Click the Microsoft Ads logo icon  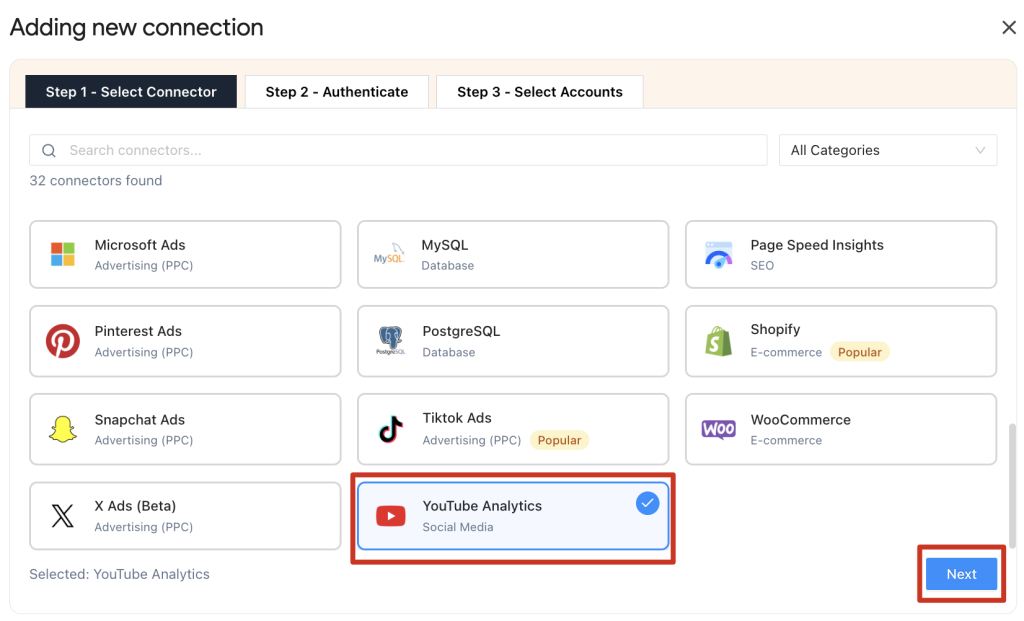pyautogui.click(x=63, y=254)
